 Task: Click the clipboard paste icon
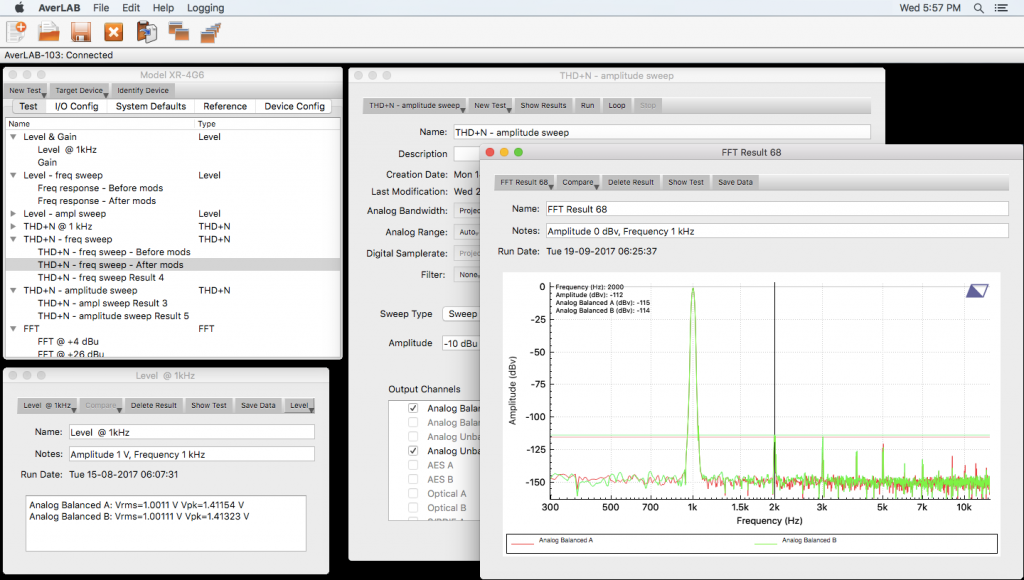[147, 31]
